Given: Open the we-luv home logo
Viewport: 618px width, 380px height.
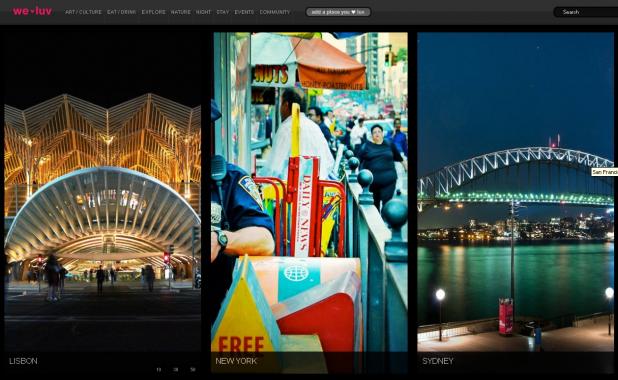Looking at the screenshot, I should [32, 11].
